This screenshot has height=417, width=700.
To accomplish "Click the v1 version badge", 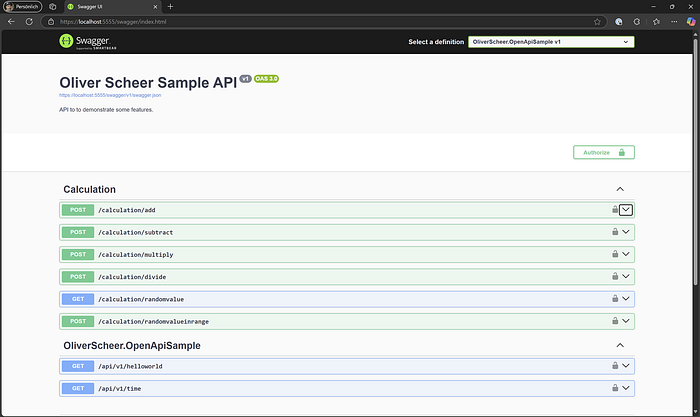I will click(x=246, y=79).
